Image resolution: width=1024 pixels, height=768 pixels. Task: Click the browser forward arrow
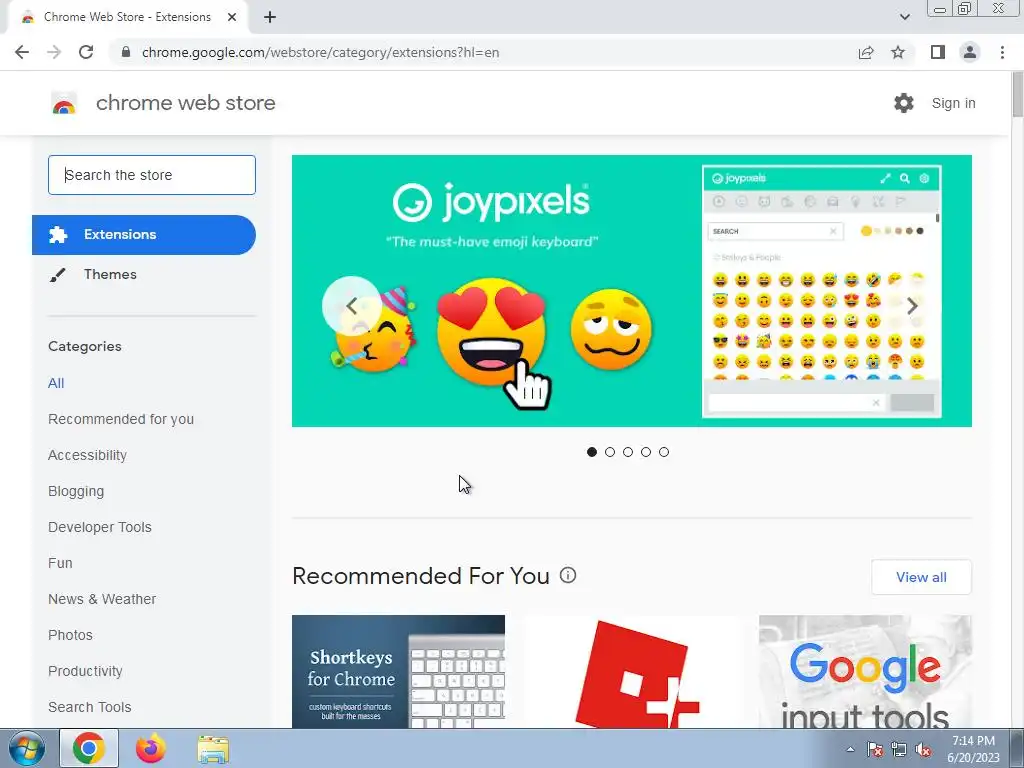click(x=54, y=52)
